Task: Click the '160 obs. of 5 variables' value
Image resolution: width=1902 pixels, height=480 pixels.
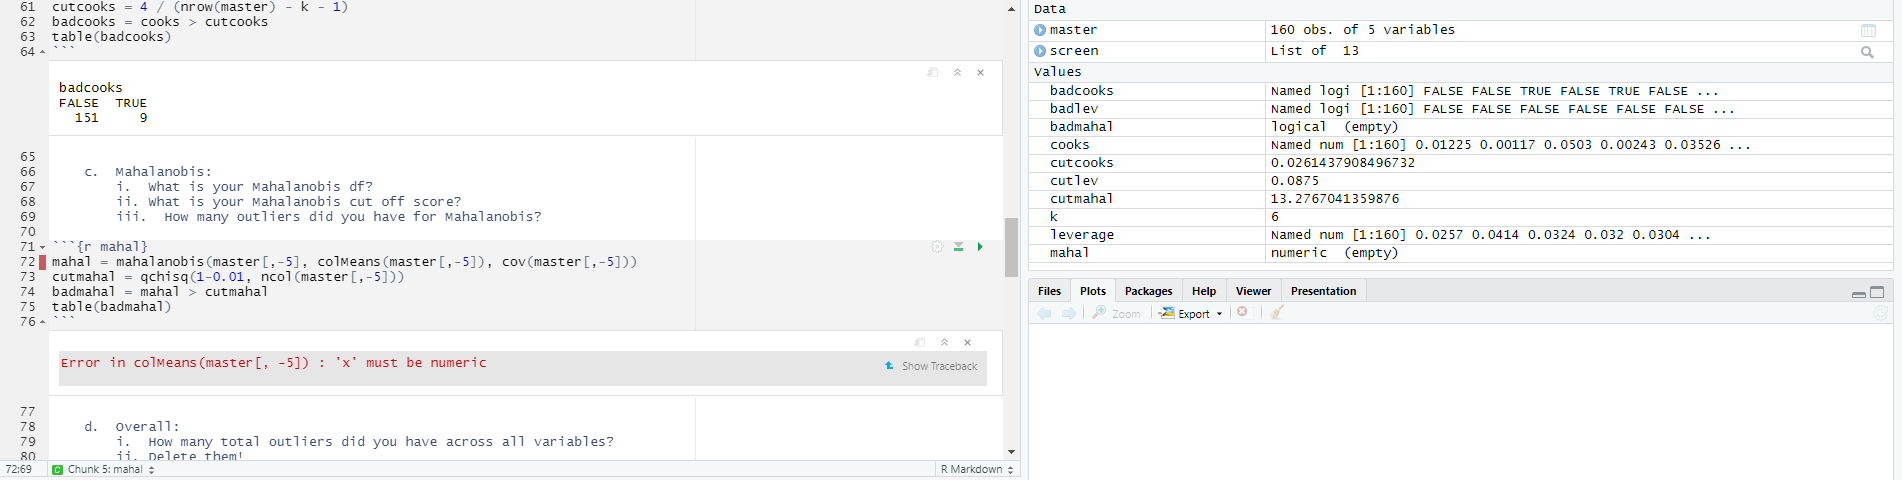Action: pyautogui.click(x=1363, y=30)
